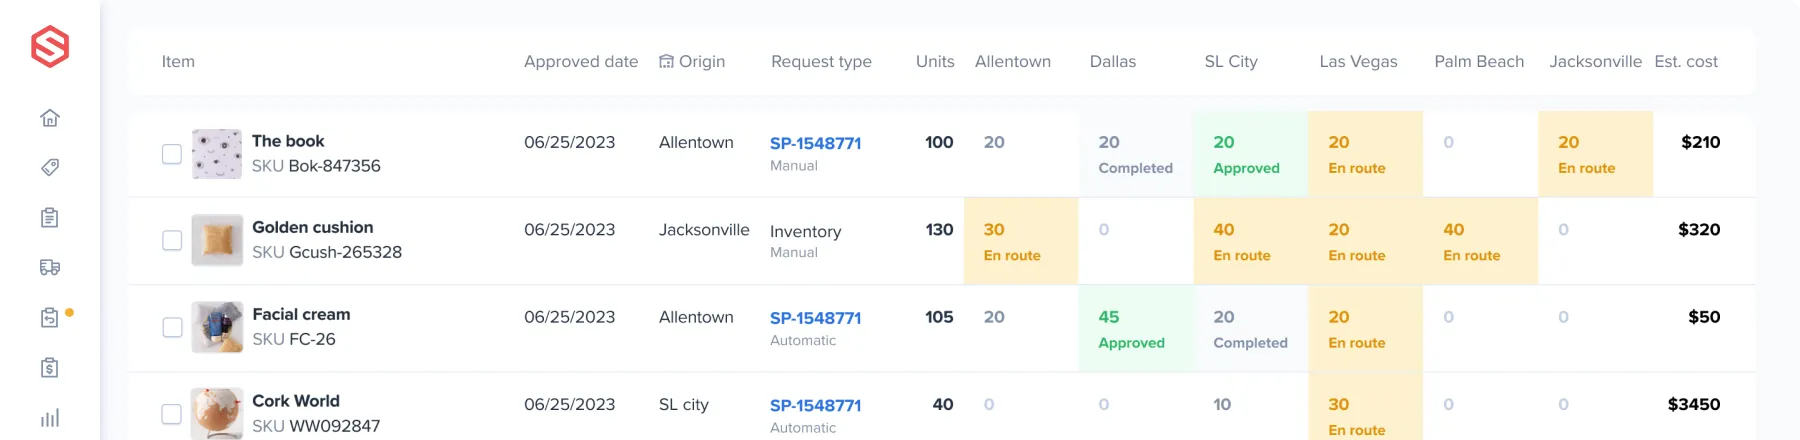Click the Palm Beach column header

1479,61
